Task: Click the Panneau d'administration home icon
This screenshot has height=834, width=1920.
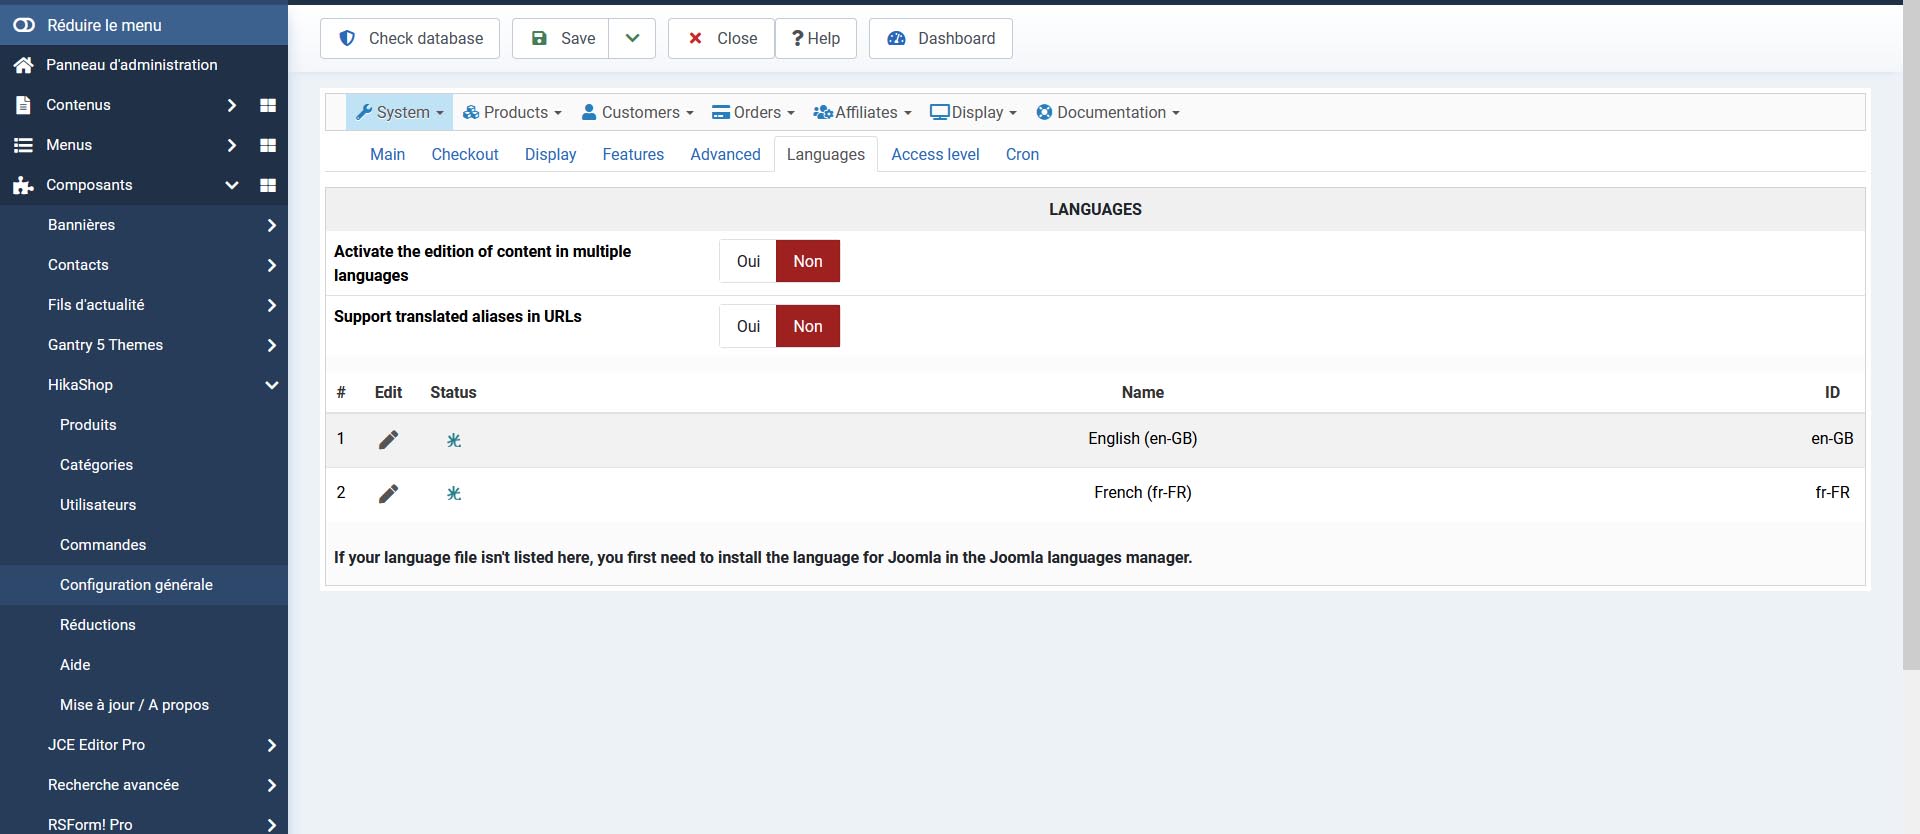Action: pyautogui.click(x=24, y=65)
